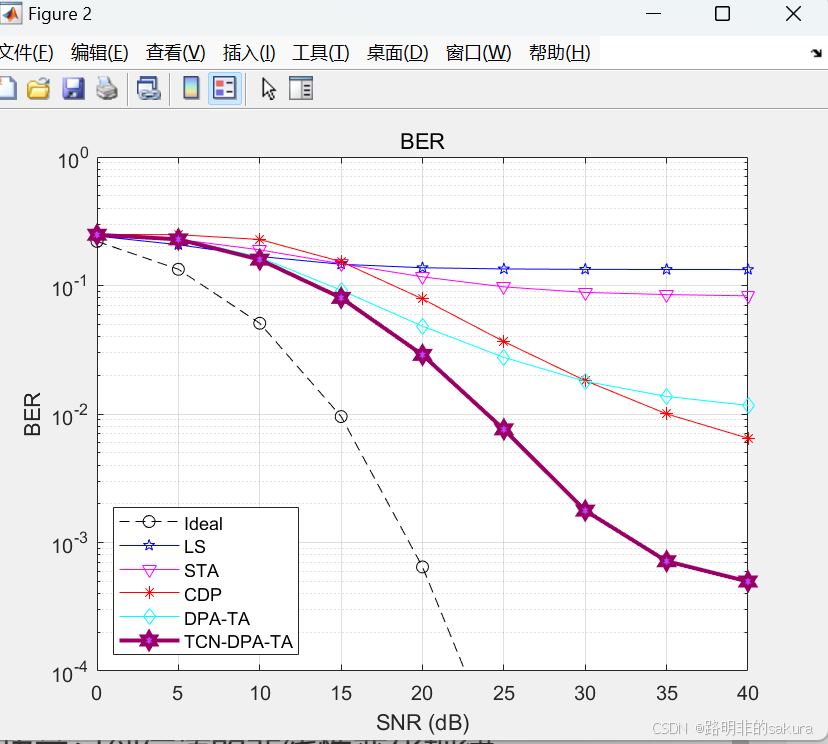This screenshot has height=744, width=828.
Task: Save the figure with the floppy icon
Action: pyautogui.click(x=73, y=88)
